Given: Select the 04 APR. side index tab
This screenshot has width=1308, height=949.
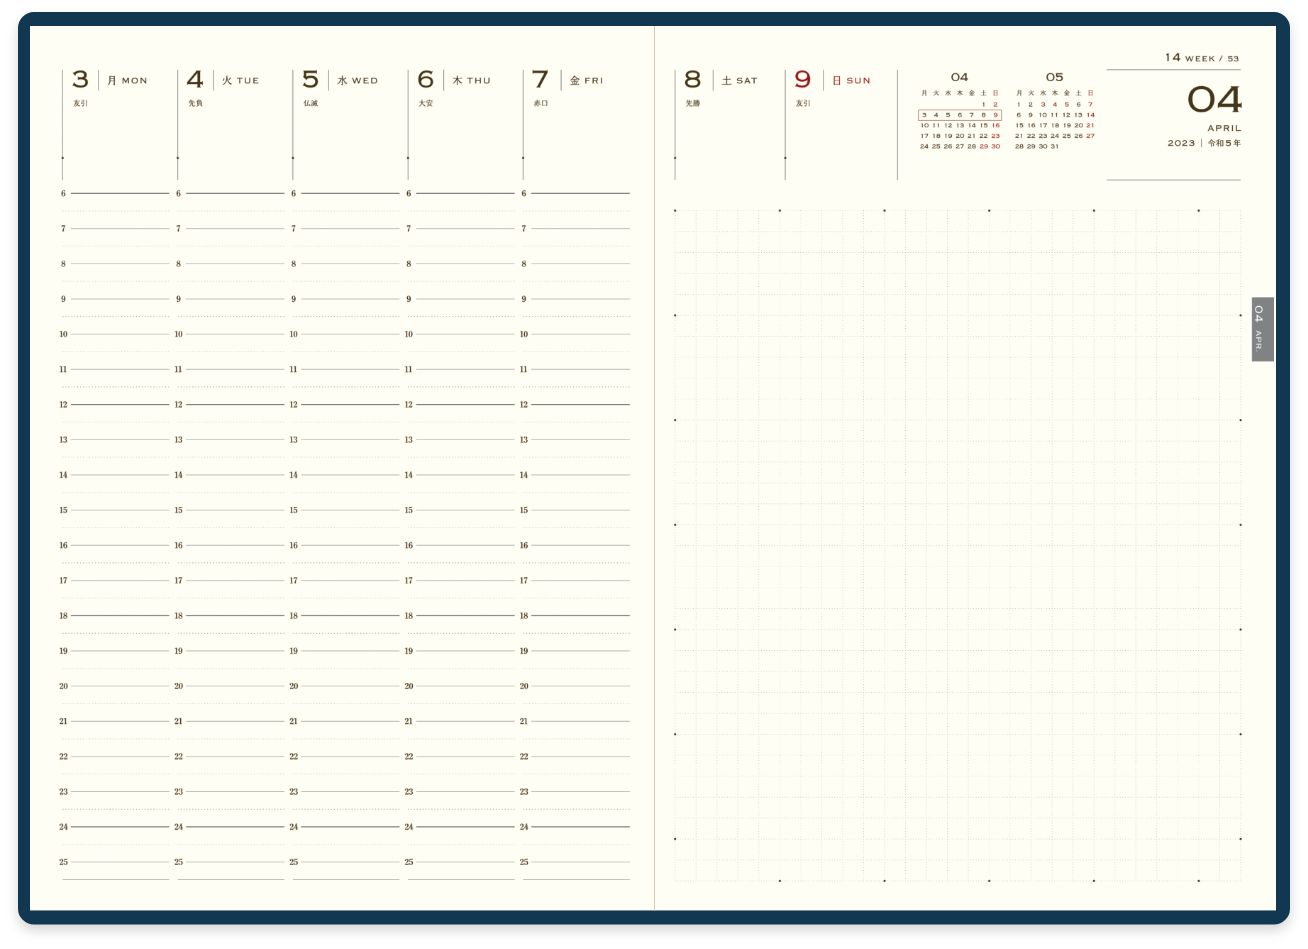Looking at the screenshot, I should [1262, 329].
